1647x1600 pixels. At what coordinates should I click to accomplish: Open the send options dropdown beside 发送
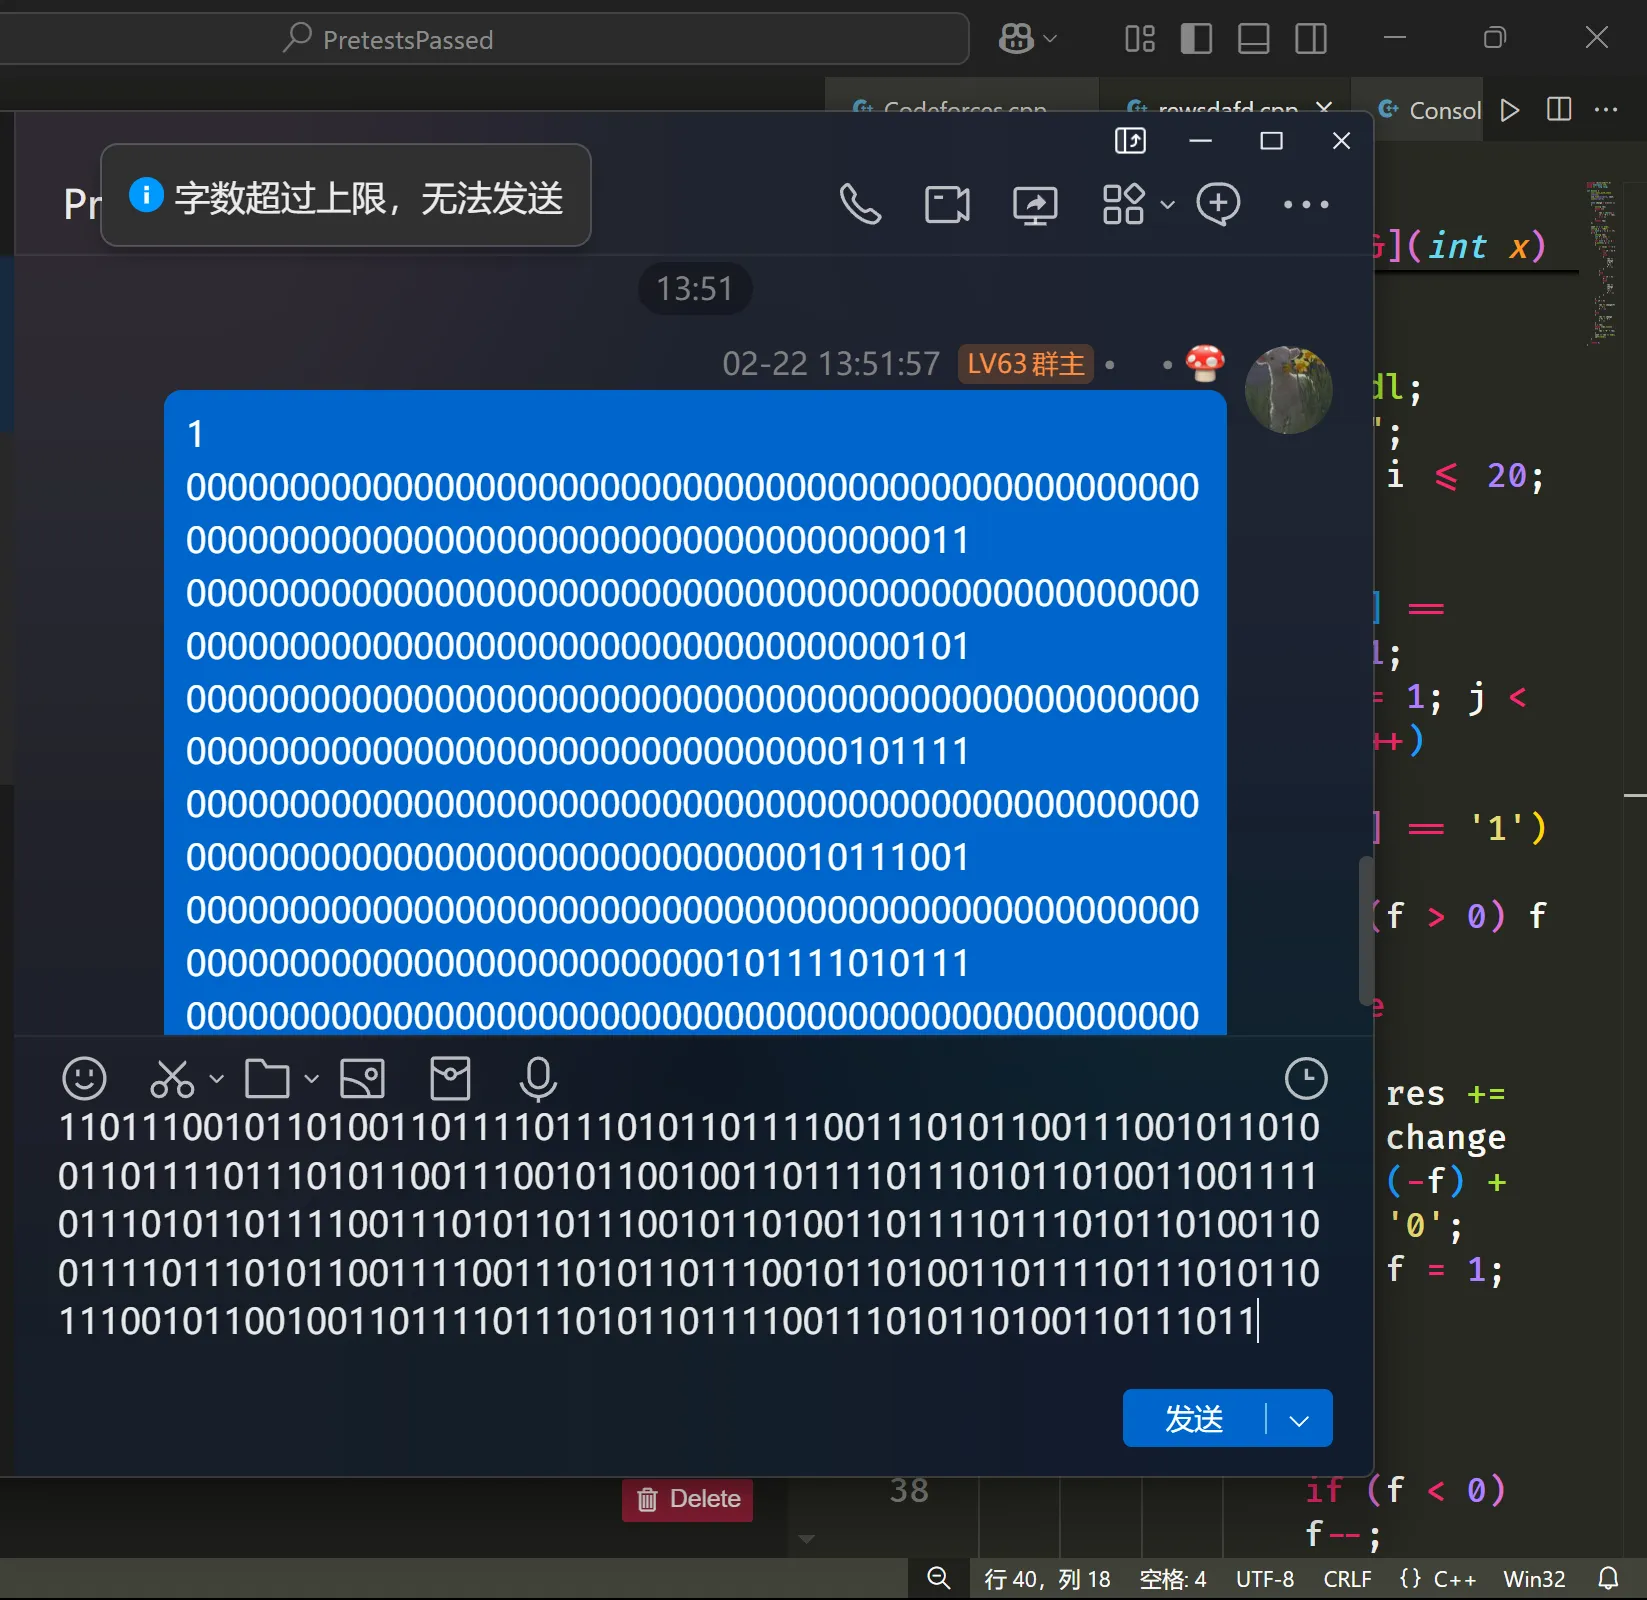coord(1298,1419)
